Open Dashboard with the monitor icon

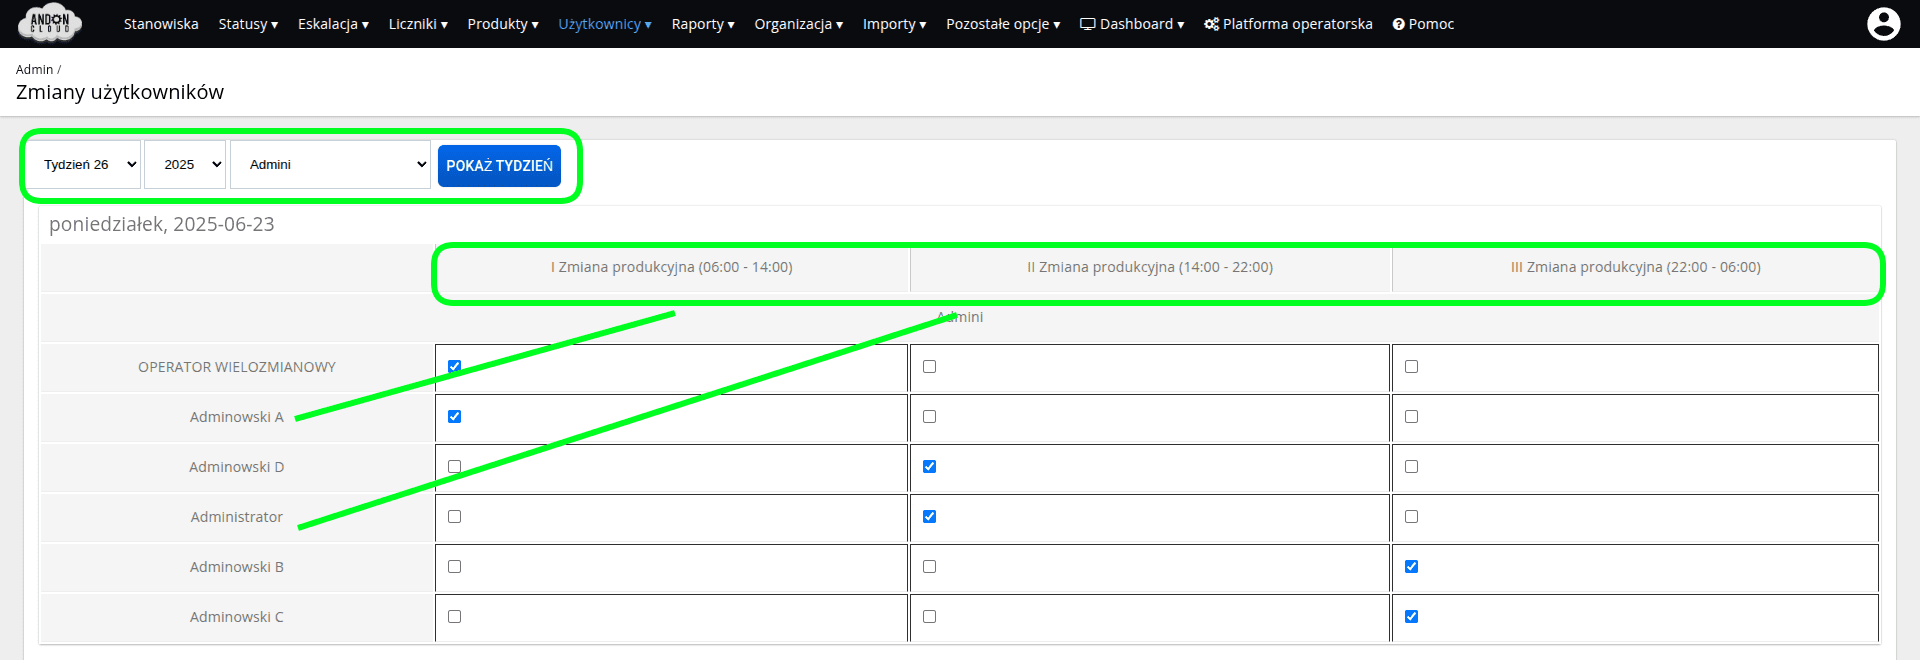(x=1088, y=24)
